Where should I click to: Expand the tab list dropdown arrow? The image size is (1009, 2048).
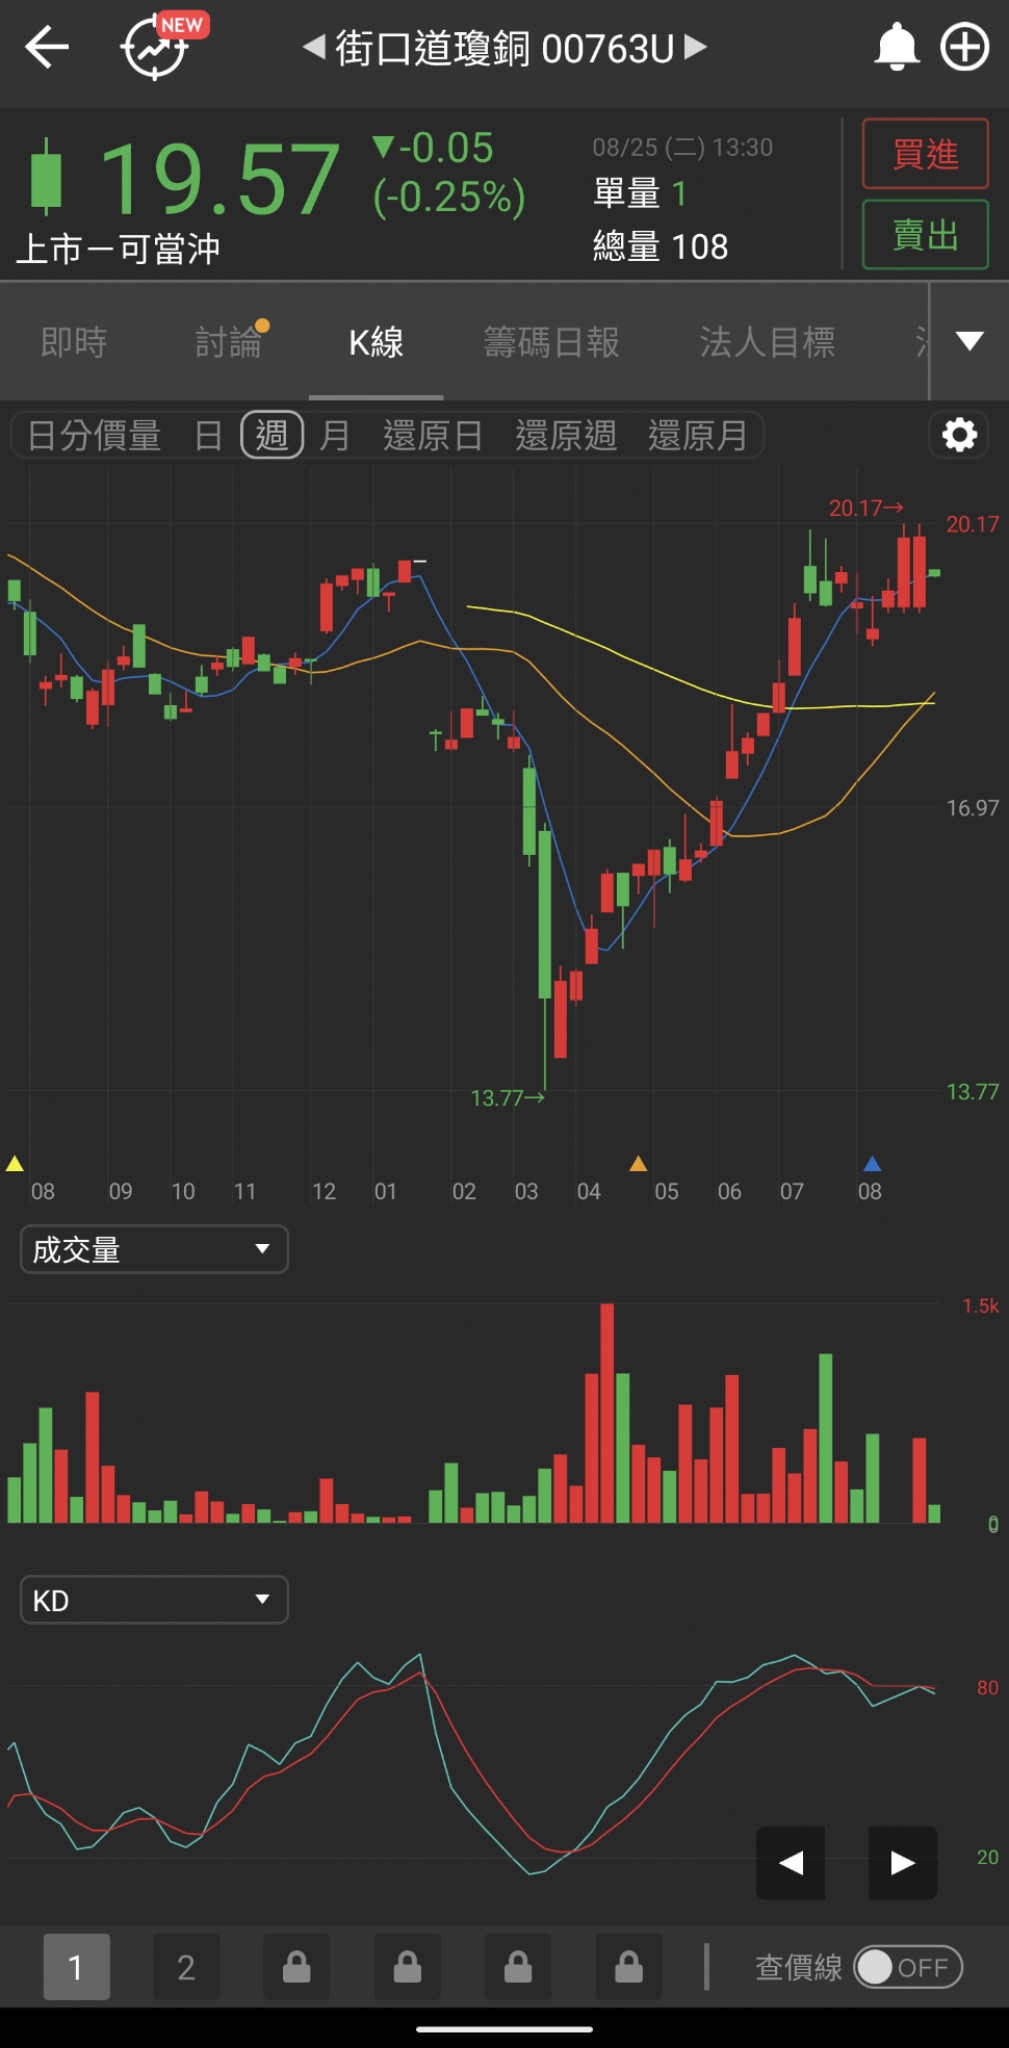click(969, 341)
